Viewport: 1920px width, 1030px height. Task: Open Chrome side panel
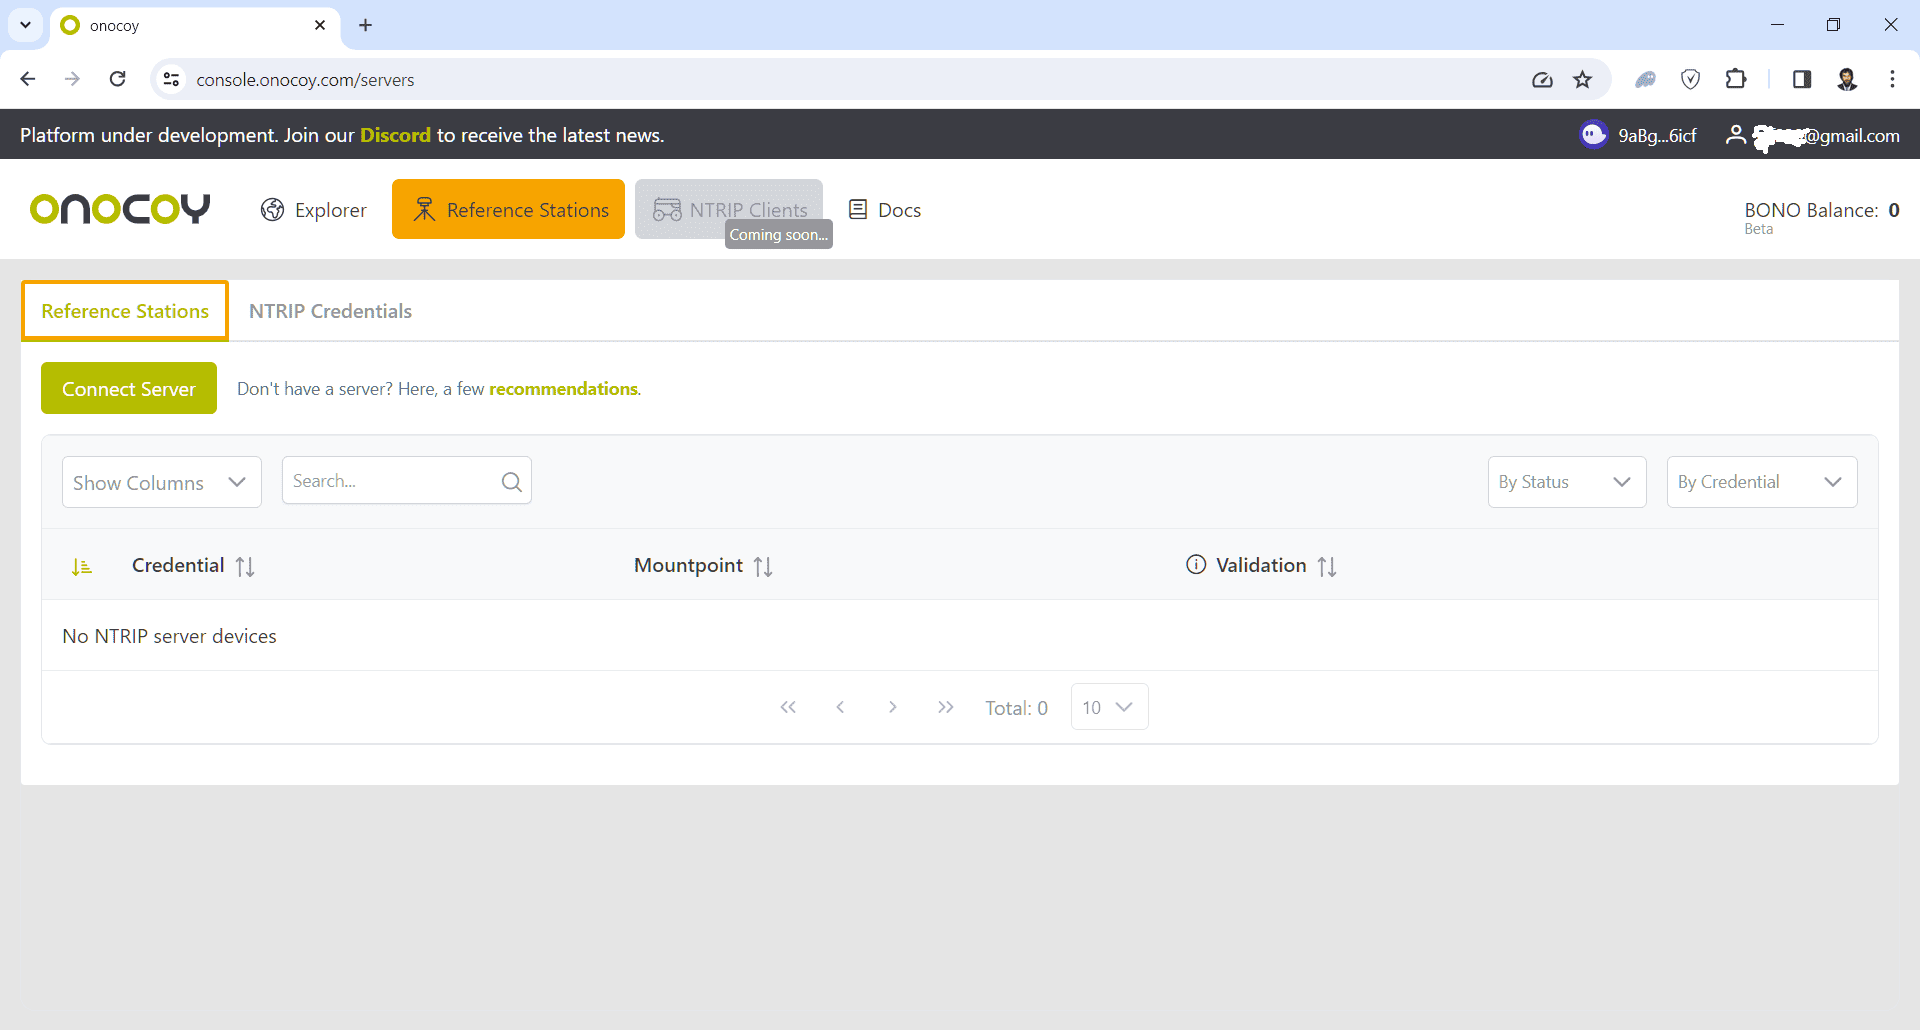click(1802, 79)
